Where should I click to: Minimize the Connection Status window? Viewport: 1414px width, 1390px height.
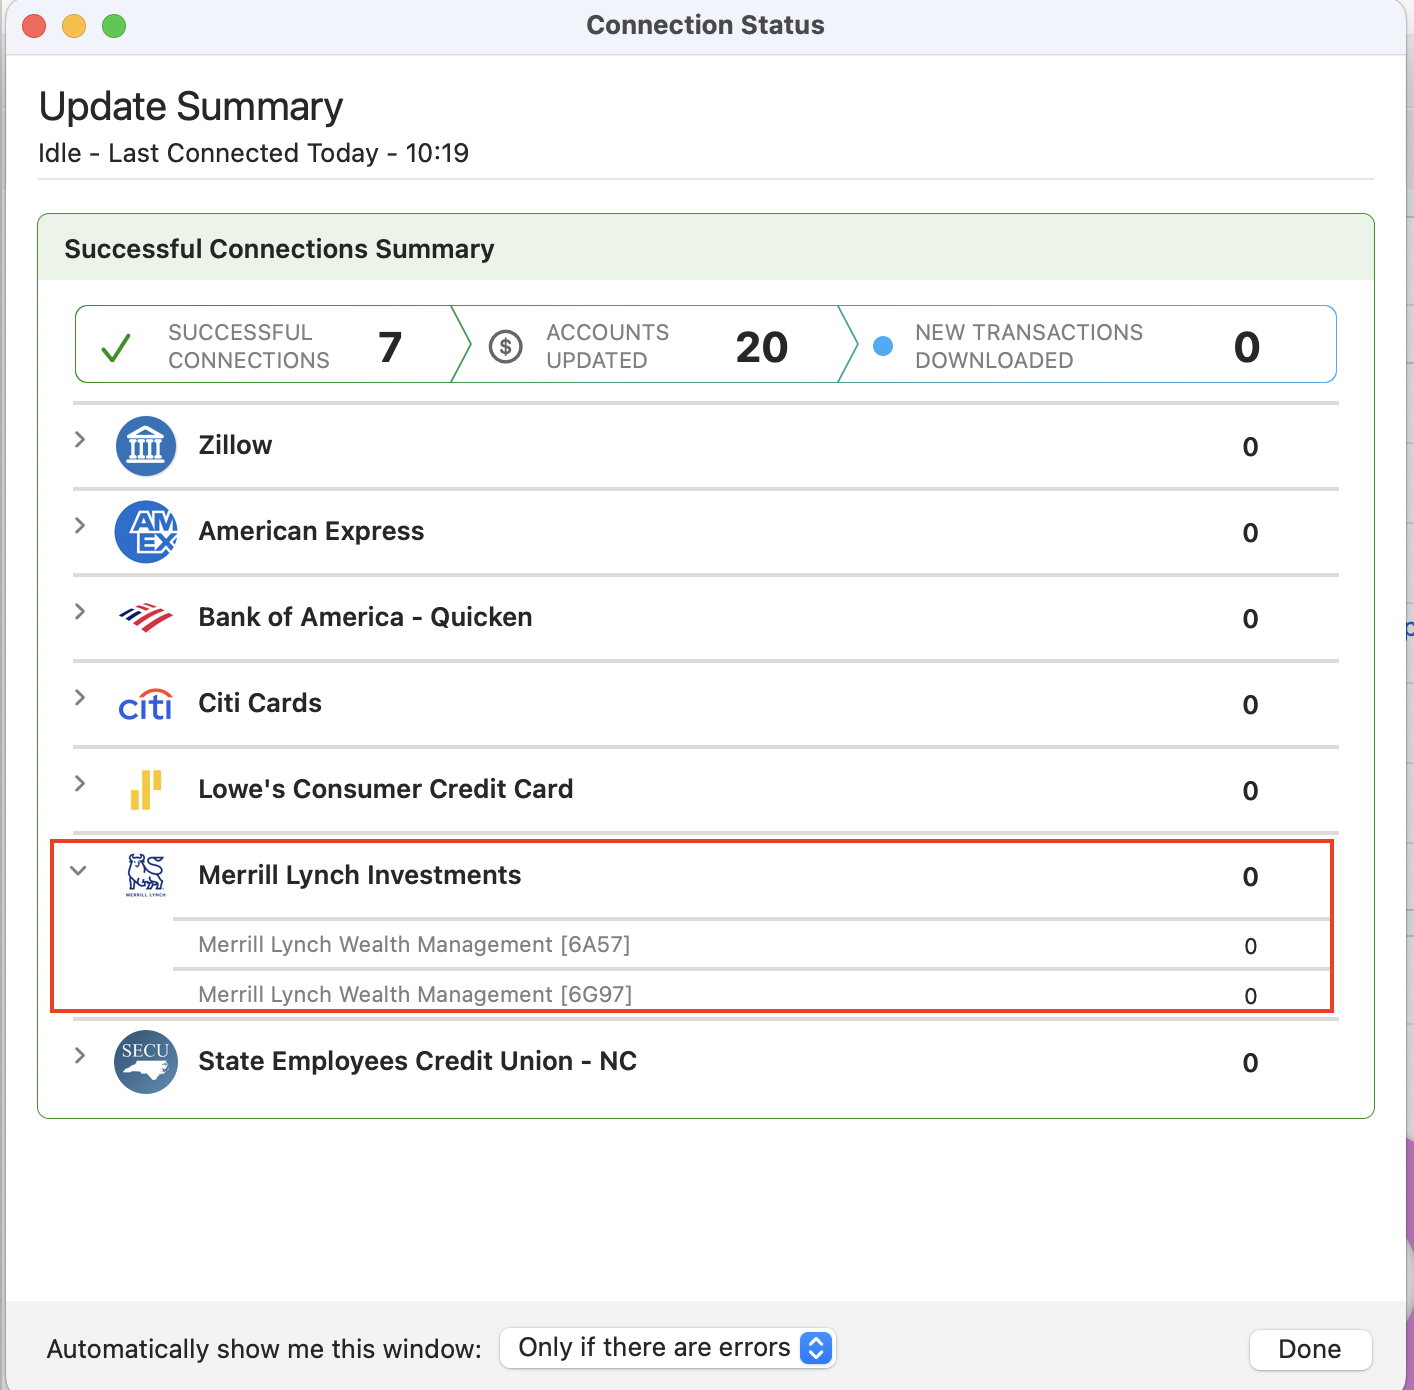pos(74,26)
